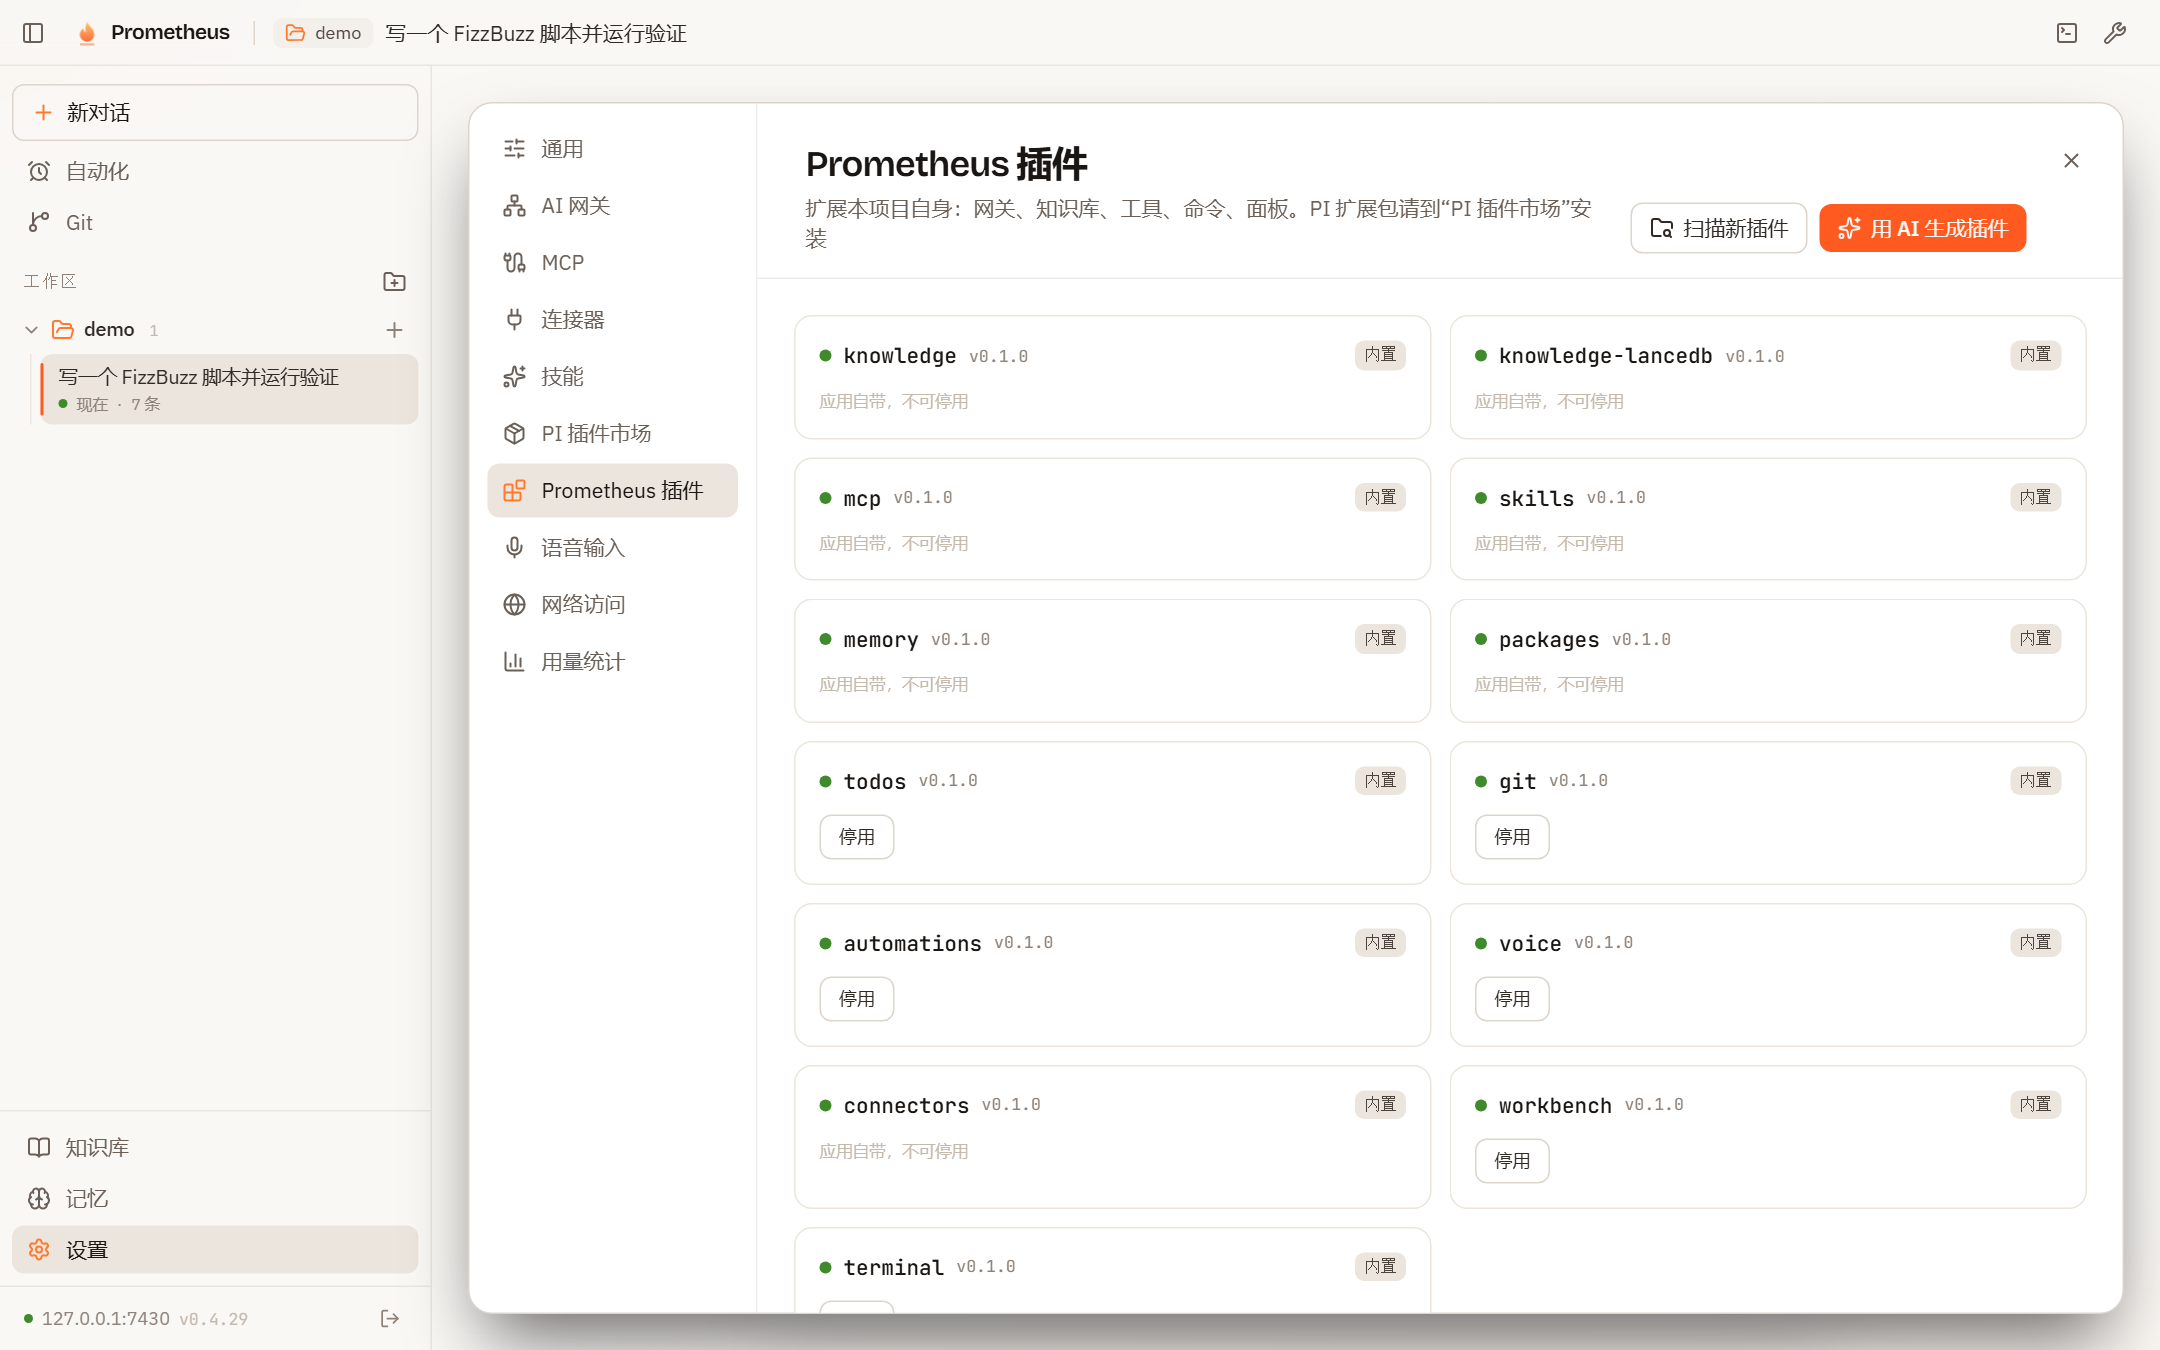Image resolution: width=2160 pixels, height=1350 pixels.
Task: Disable the git plugin with 停用
Action: pyautogui.click(x=1512, y=837)
